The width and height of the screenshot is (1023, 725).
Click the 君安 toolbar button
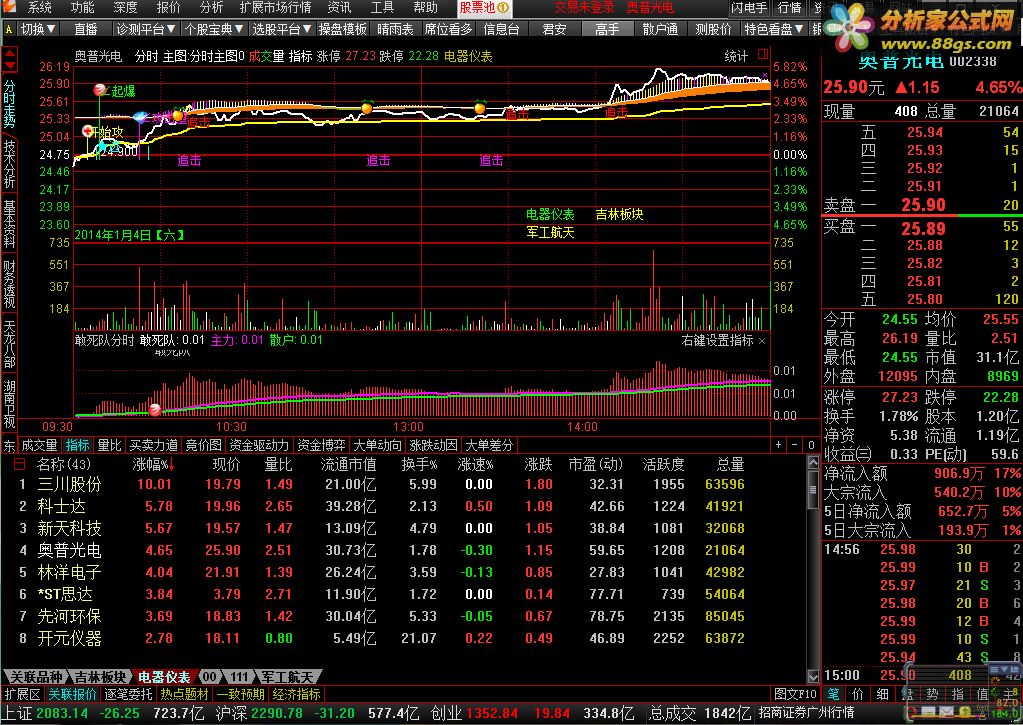tap(555, 29)
